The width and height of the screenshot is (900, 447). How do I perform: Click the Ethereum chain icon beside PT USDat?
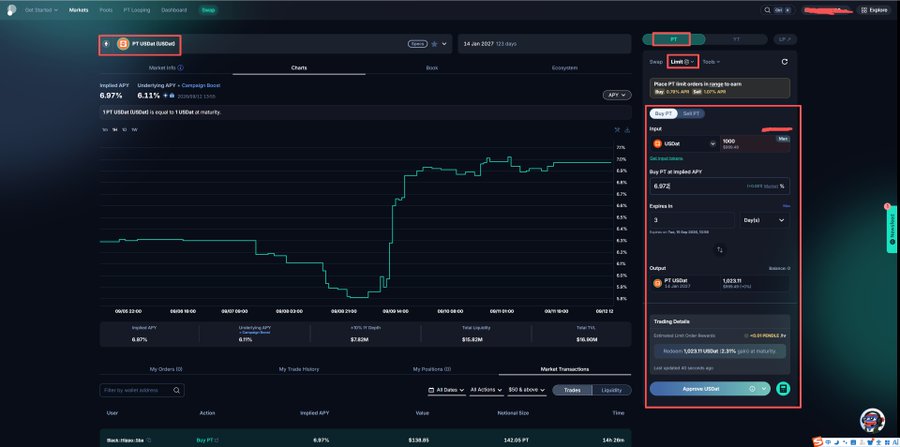click(107, 44)
